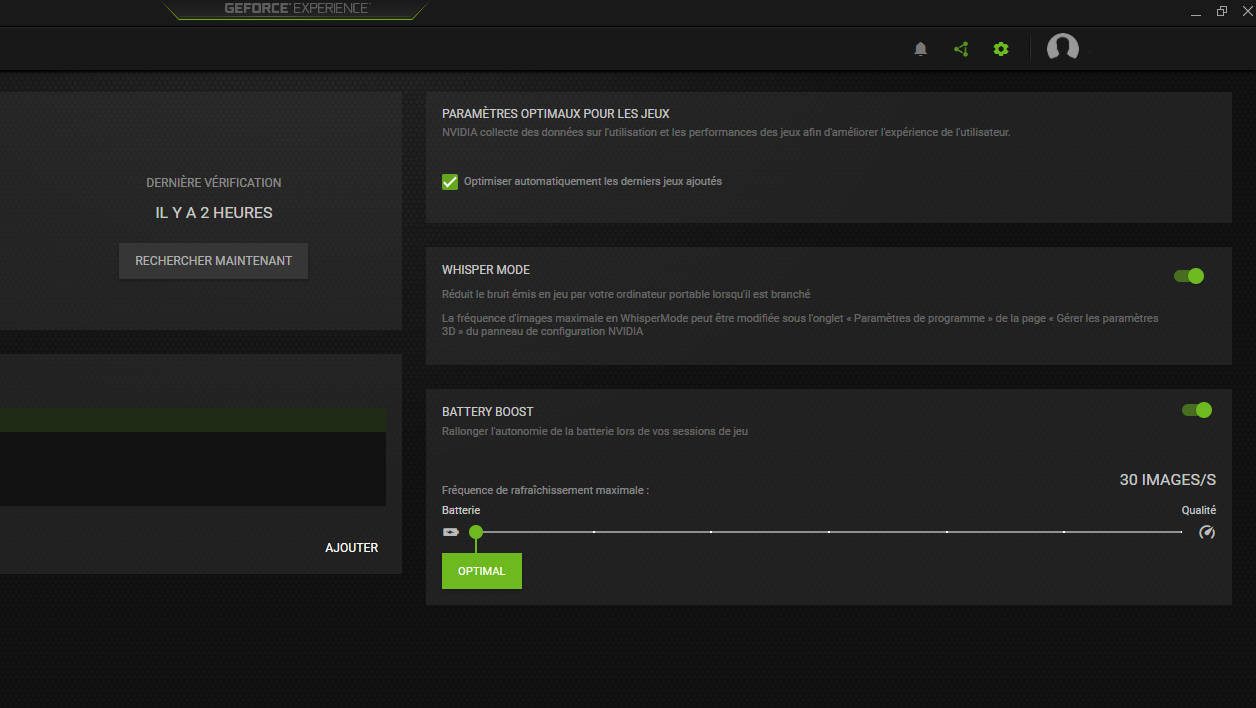The width and height of the screenshot is (1256, 708).
Task: Click the AJOUTER link
Action: point(351,548)
